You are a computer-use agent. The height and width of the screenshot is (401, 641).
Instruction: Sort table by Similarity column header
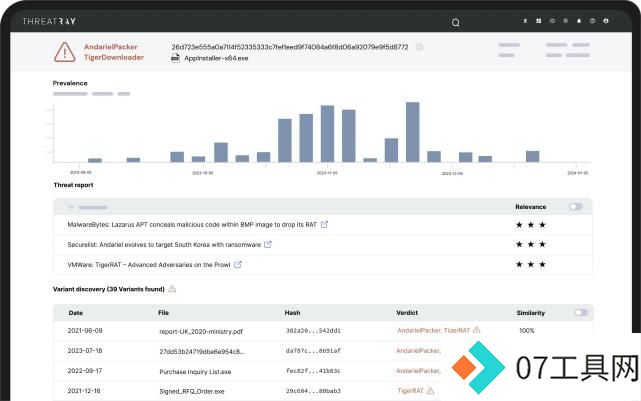click(531, 313)
